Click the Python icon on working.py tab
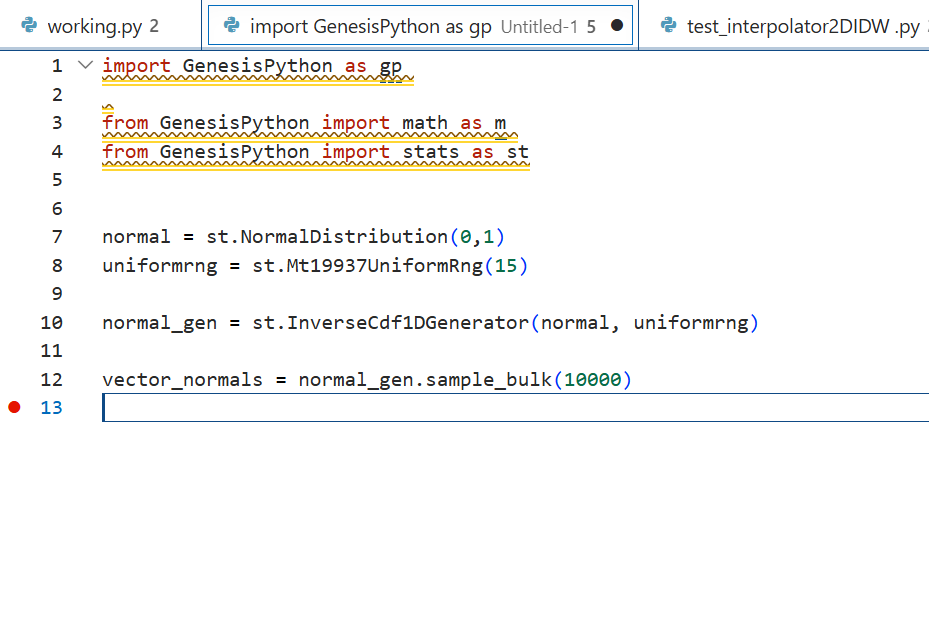This screenshot has height=637, width=929. (30, 26)
